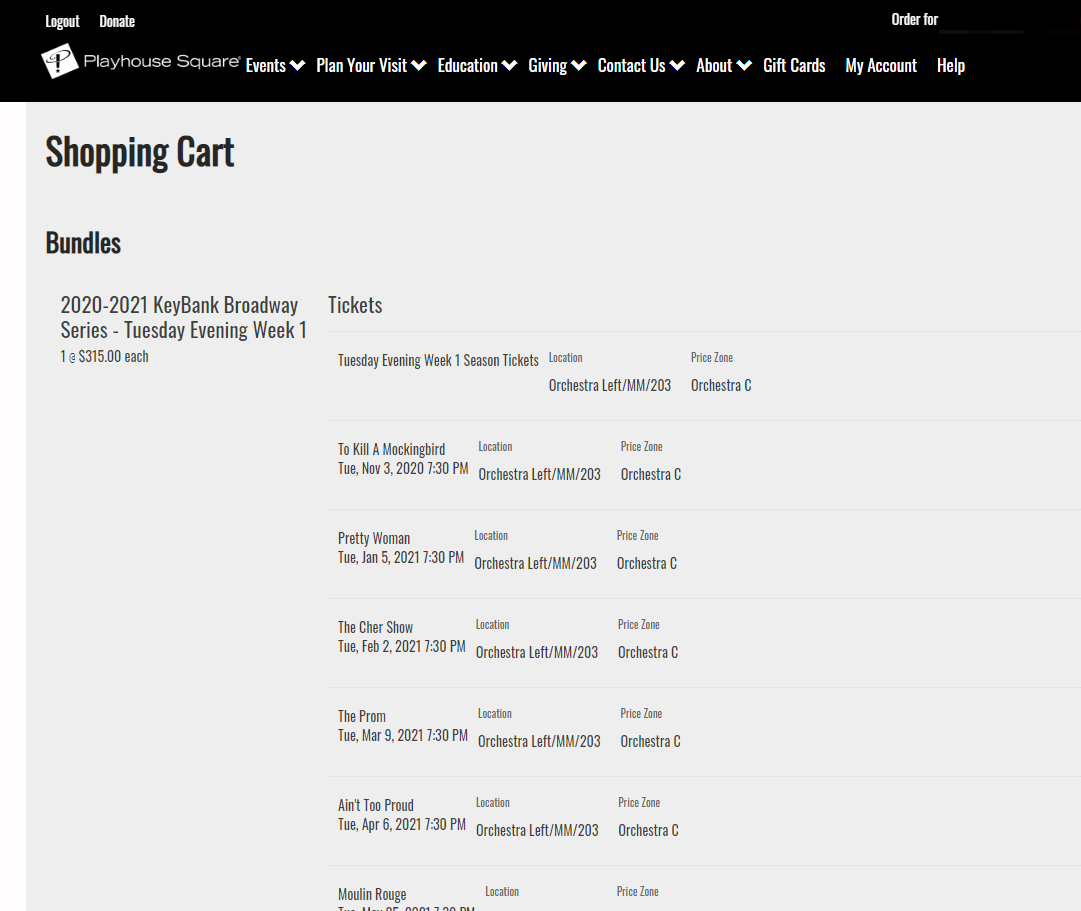Click the '1 @ $315.00 each' price text

pos(105,357)
